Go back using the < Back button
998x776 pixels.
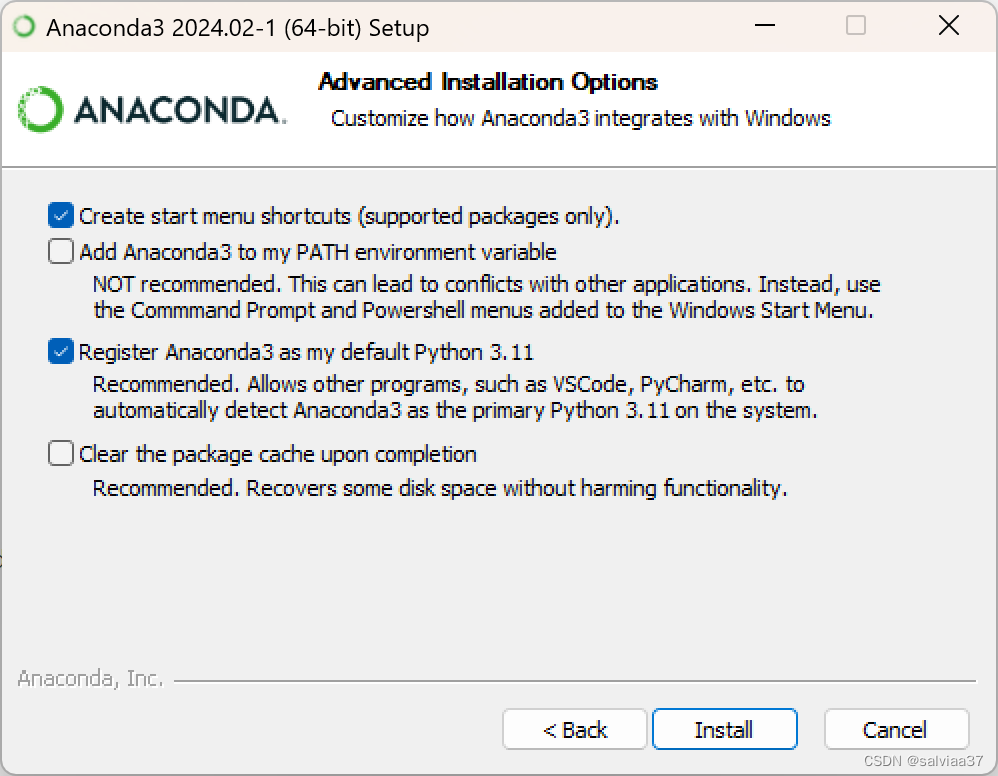coord(574,729)
